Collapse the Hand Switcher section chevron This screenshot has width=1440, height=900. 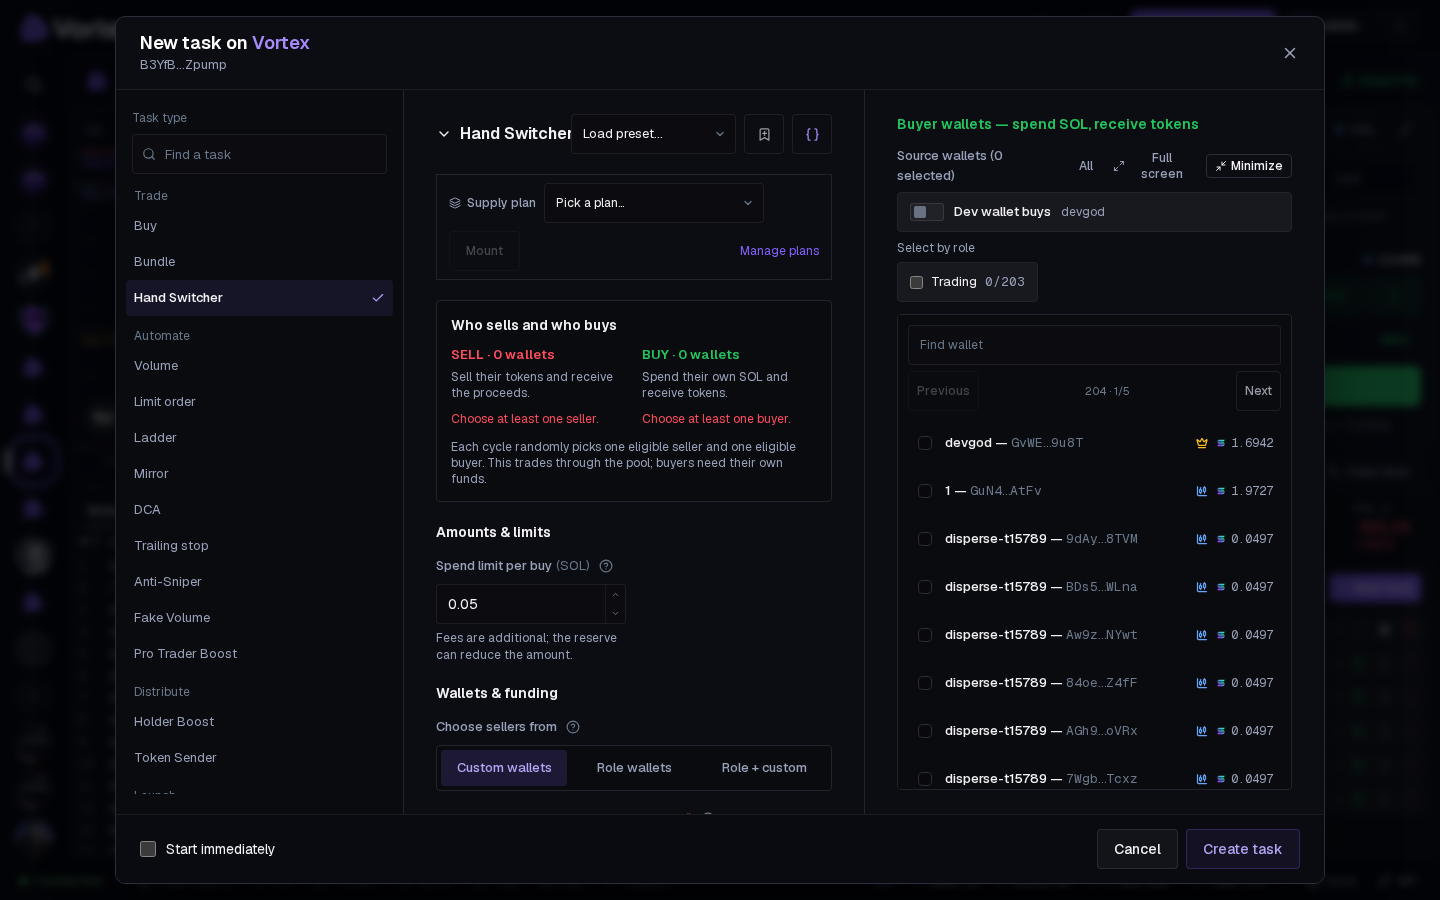[444, 134]
